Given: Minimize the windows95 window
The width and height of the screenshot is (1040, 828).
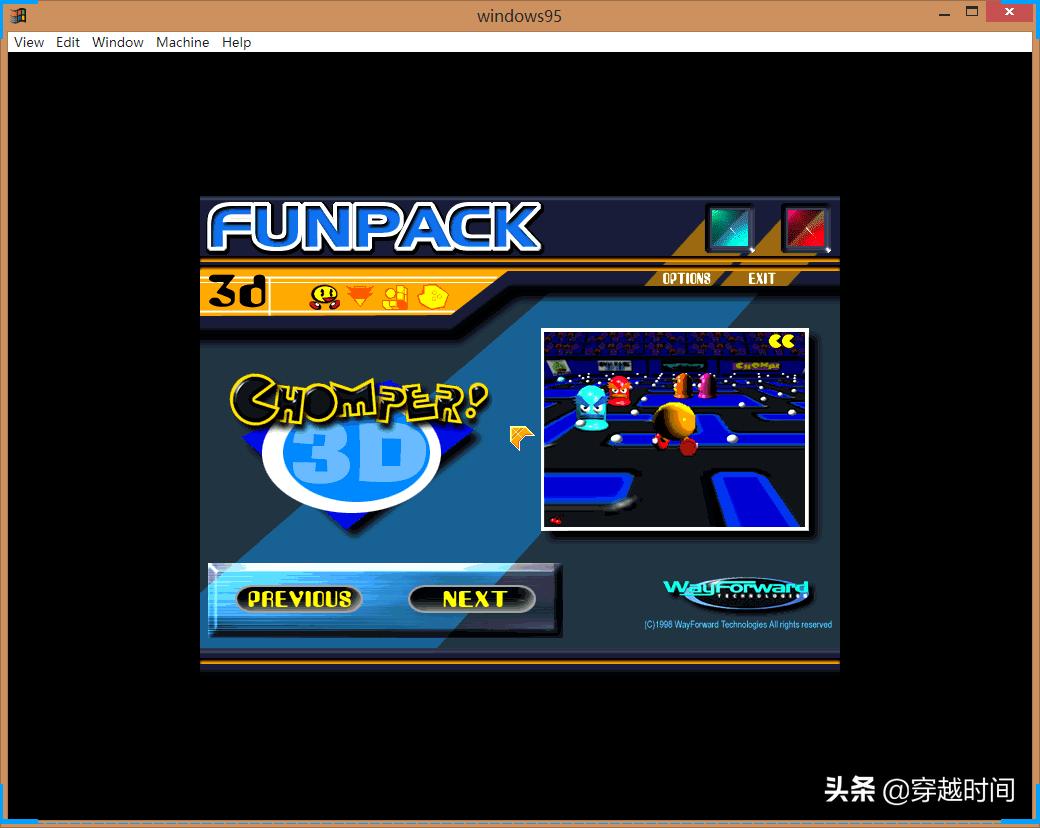Looking at the screenshot, I should point(944,13).
